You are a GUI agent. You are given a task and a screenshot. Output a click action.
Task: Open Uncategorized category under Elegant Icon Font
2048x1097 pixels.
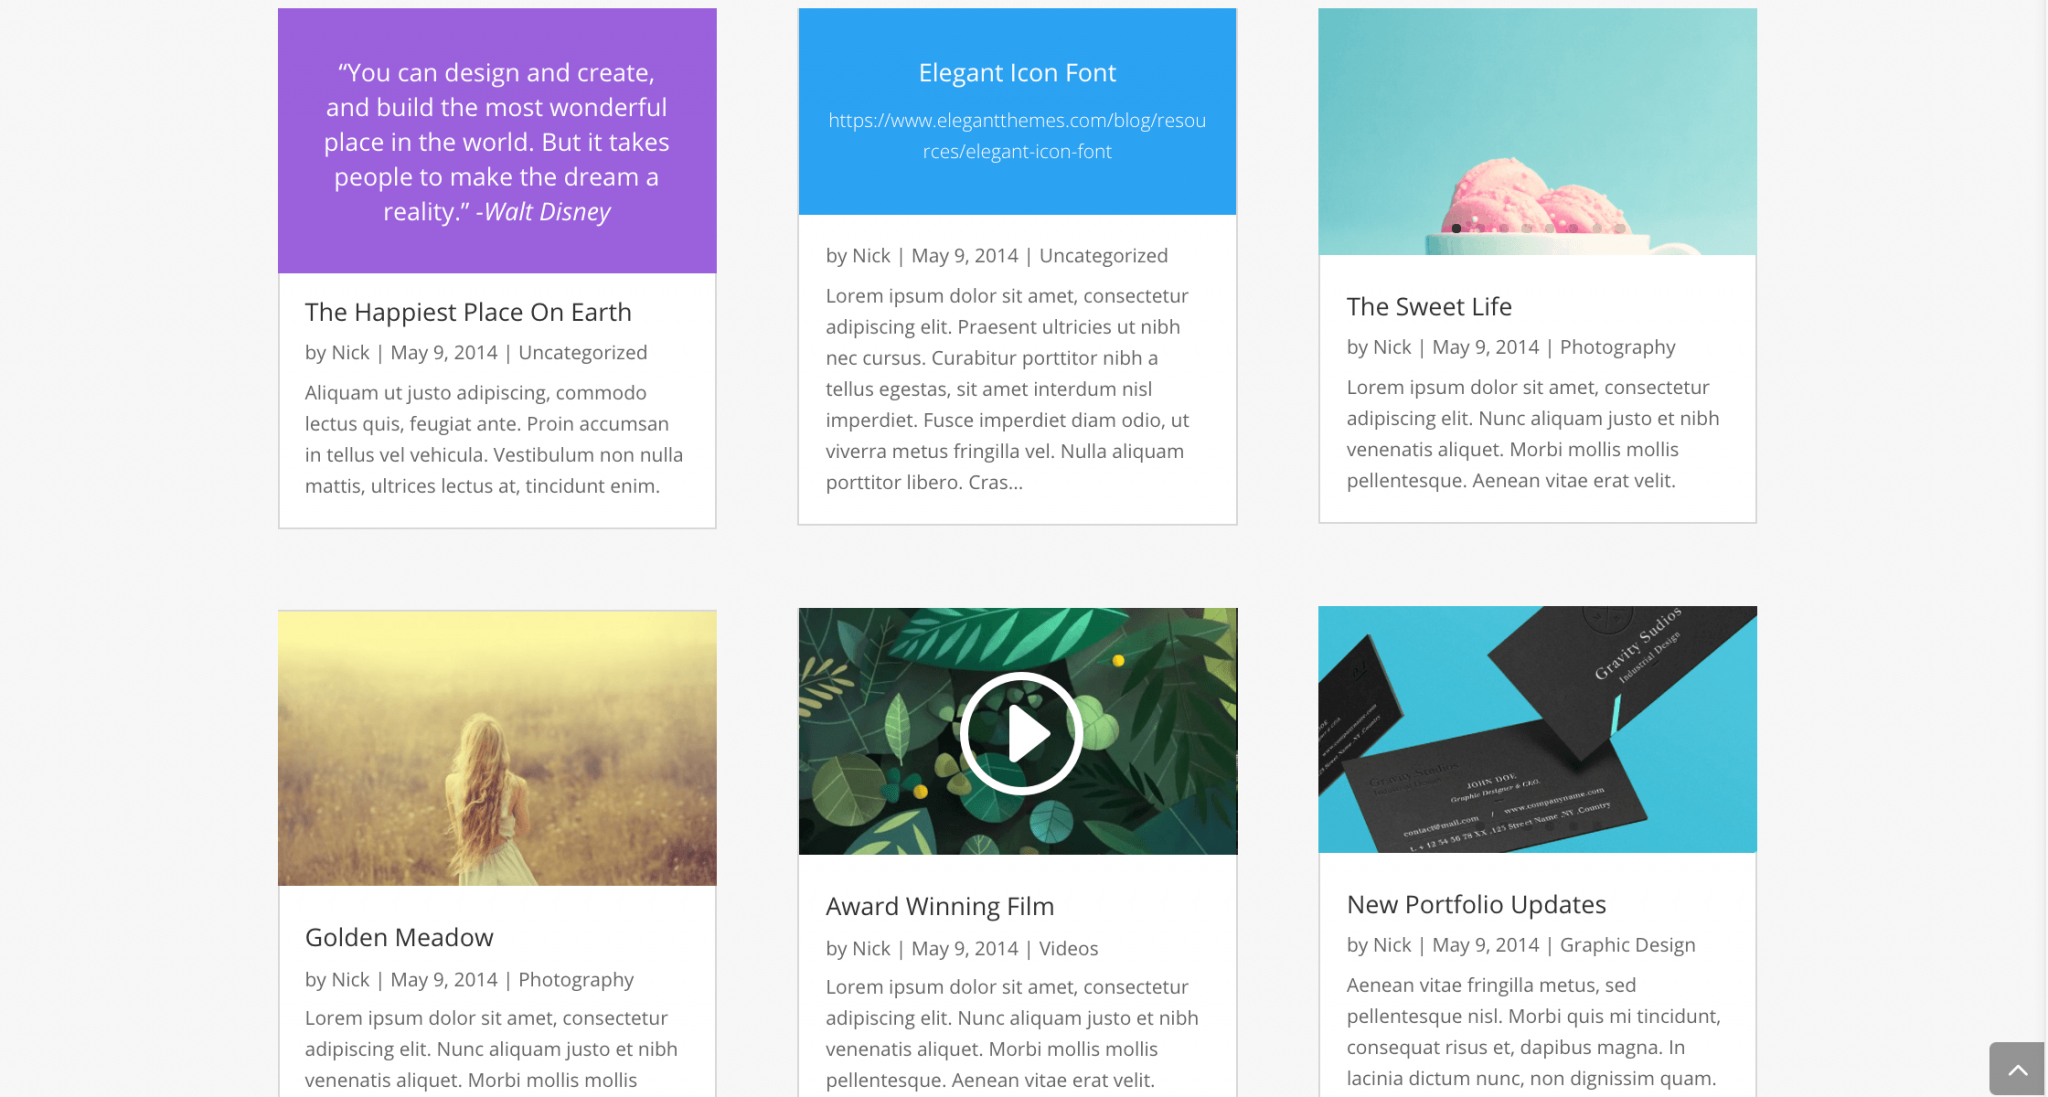click(1103, 256)
